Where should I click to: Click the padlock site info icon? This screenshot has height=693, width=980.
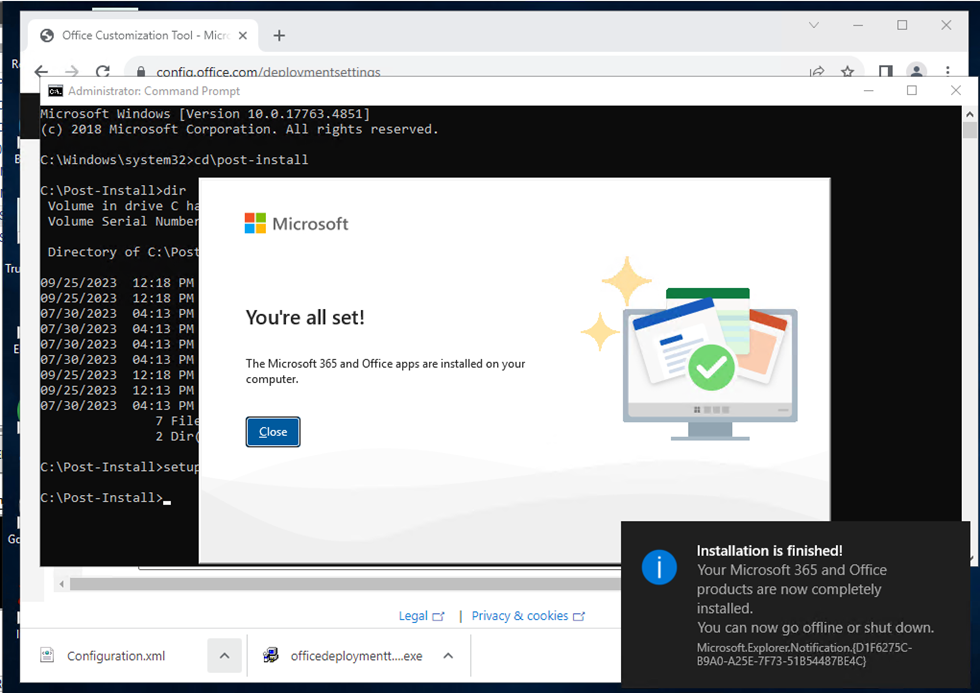[x=141, y=72]
